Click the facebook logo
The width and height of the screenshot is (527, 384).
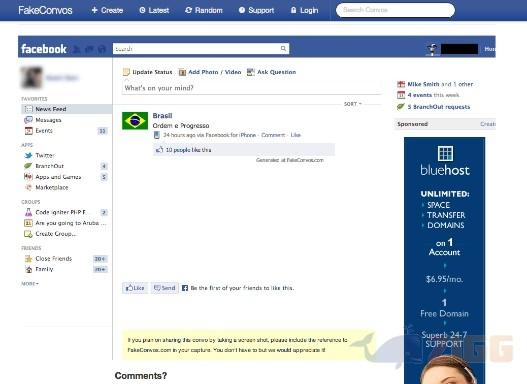coord(44,49)
